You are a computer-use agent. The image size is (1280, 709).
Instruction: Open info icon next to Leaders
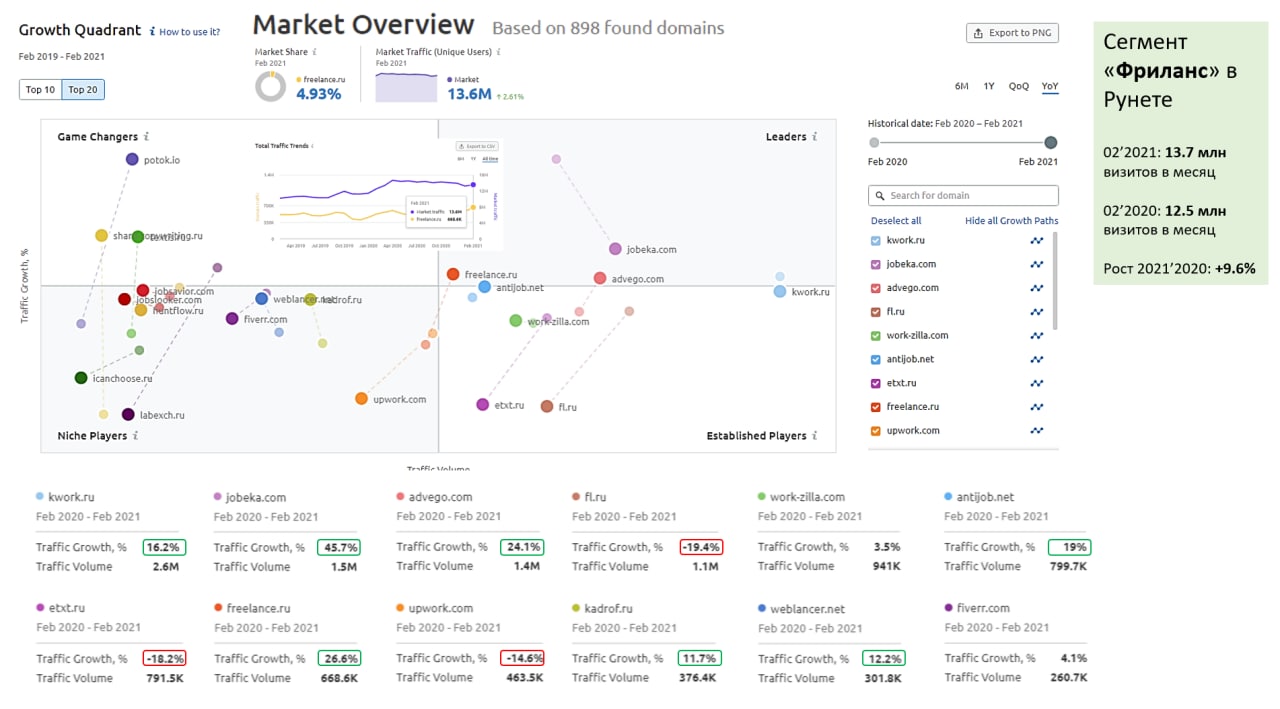[815, 137]
